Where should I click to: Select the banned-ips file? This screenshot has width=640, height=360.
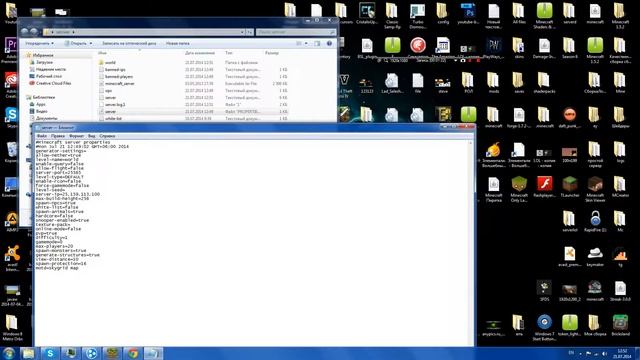[x=115, y=70]
